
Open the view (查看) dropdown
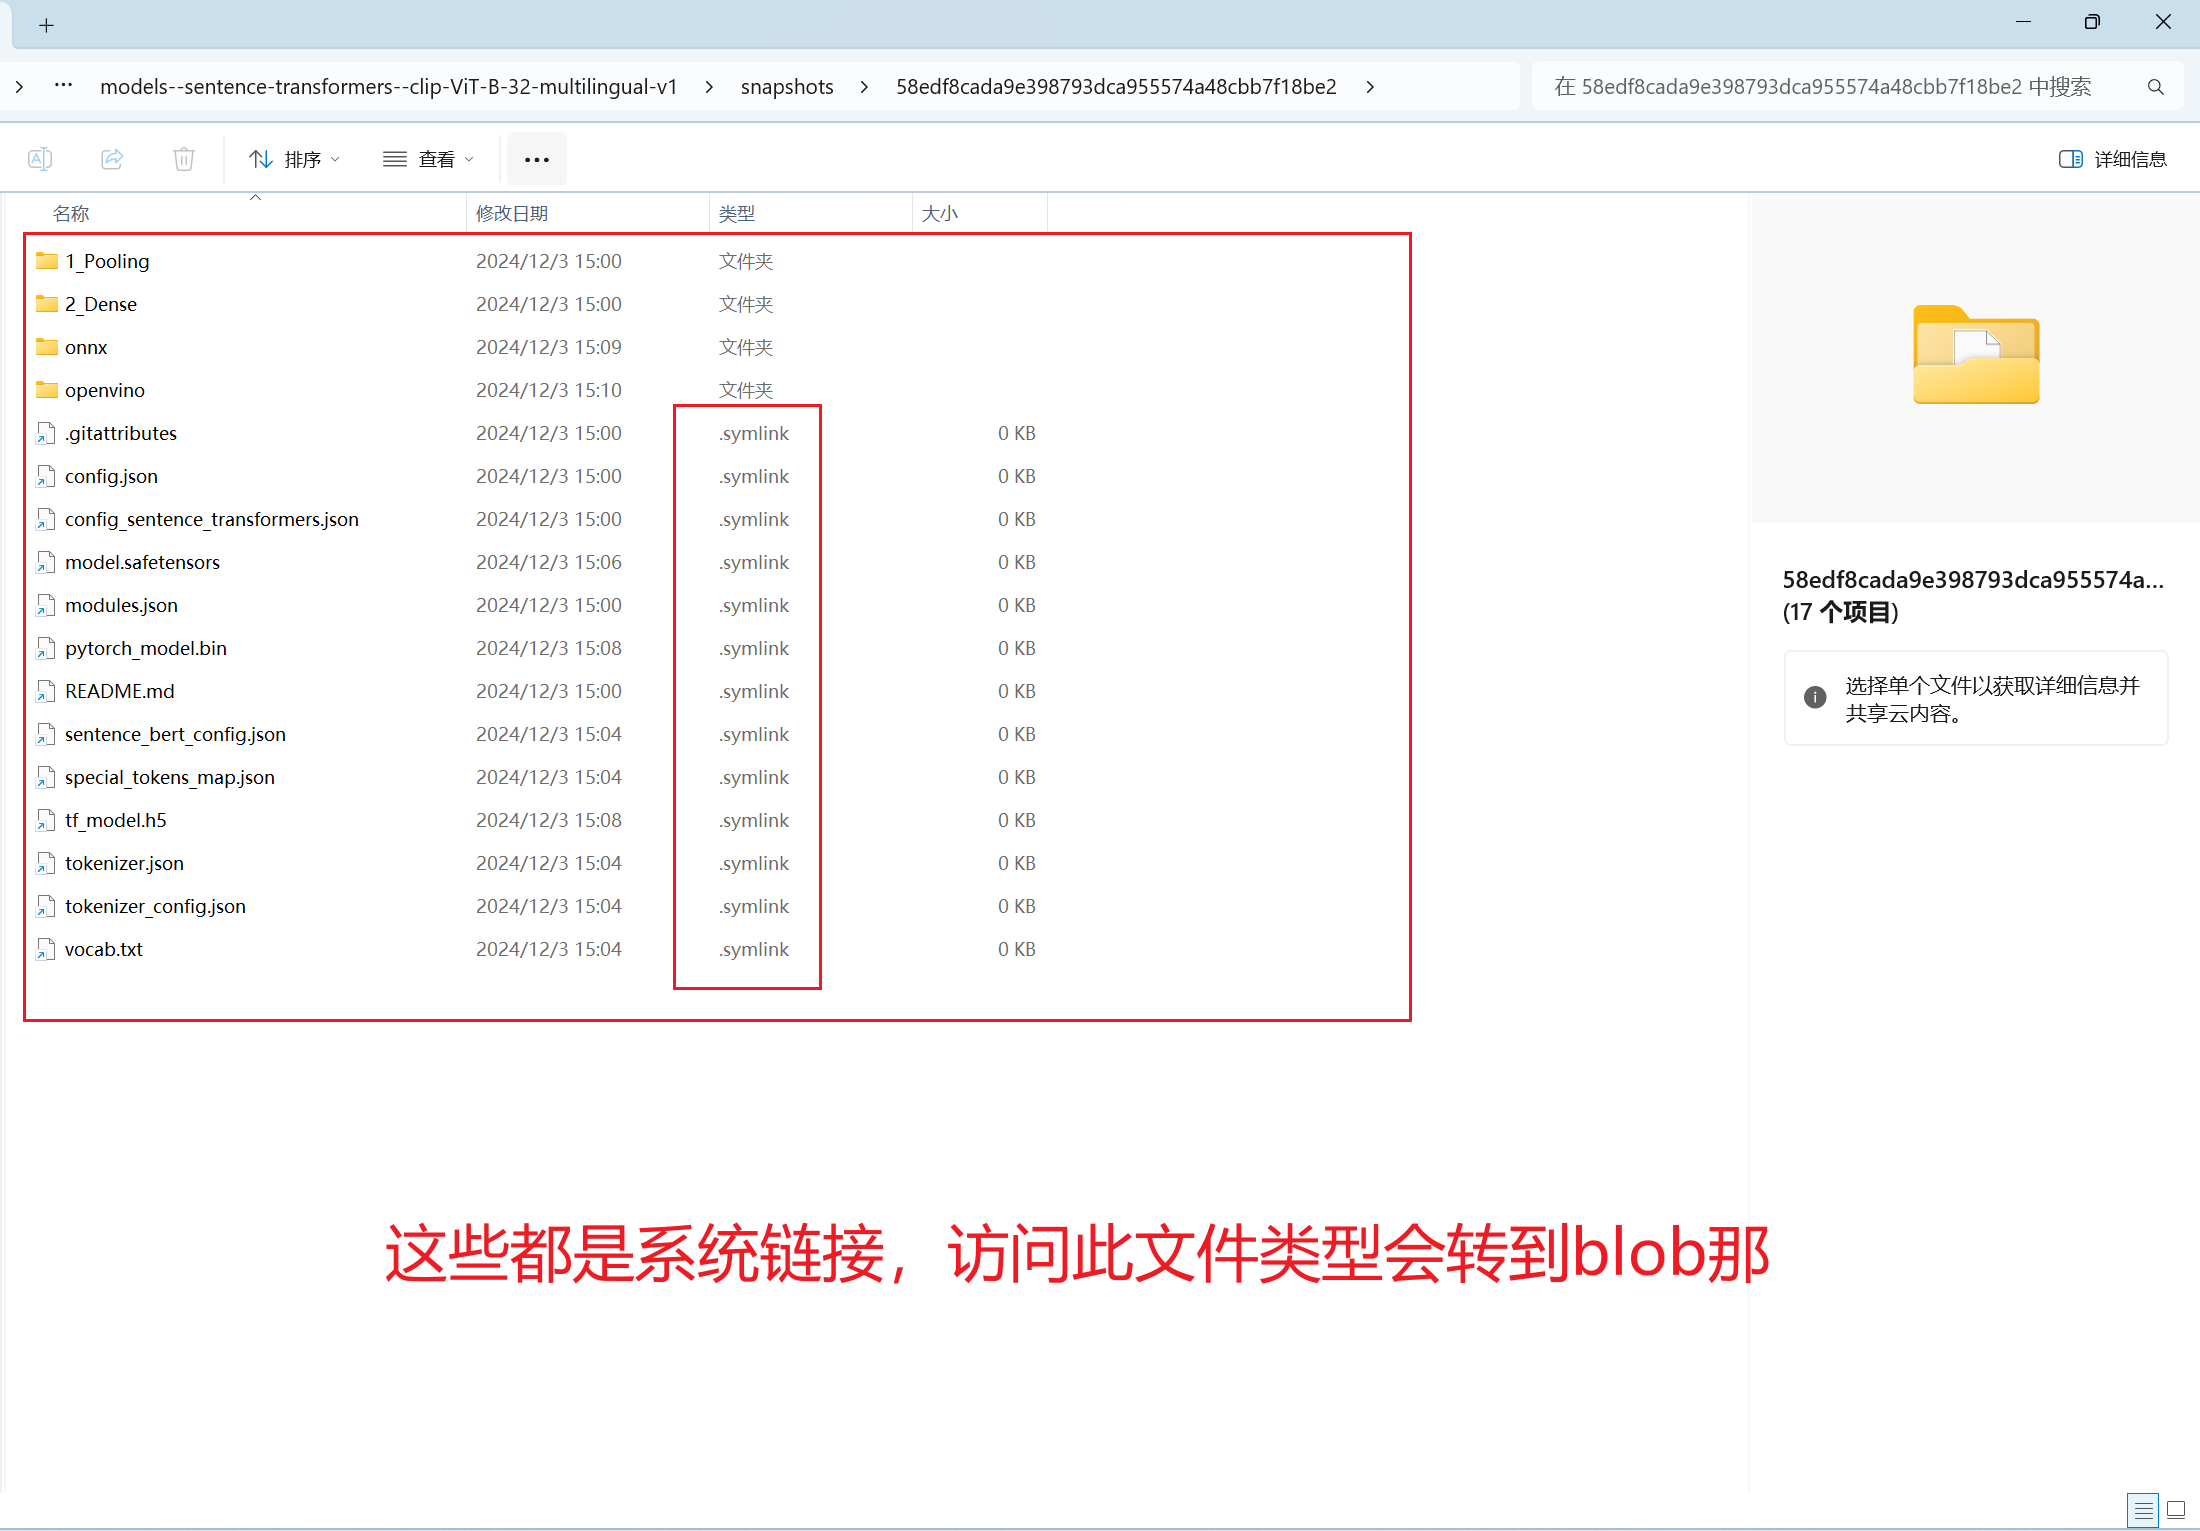coord(428,159)
